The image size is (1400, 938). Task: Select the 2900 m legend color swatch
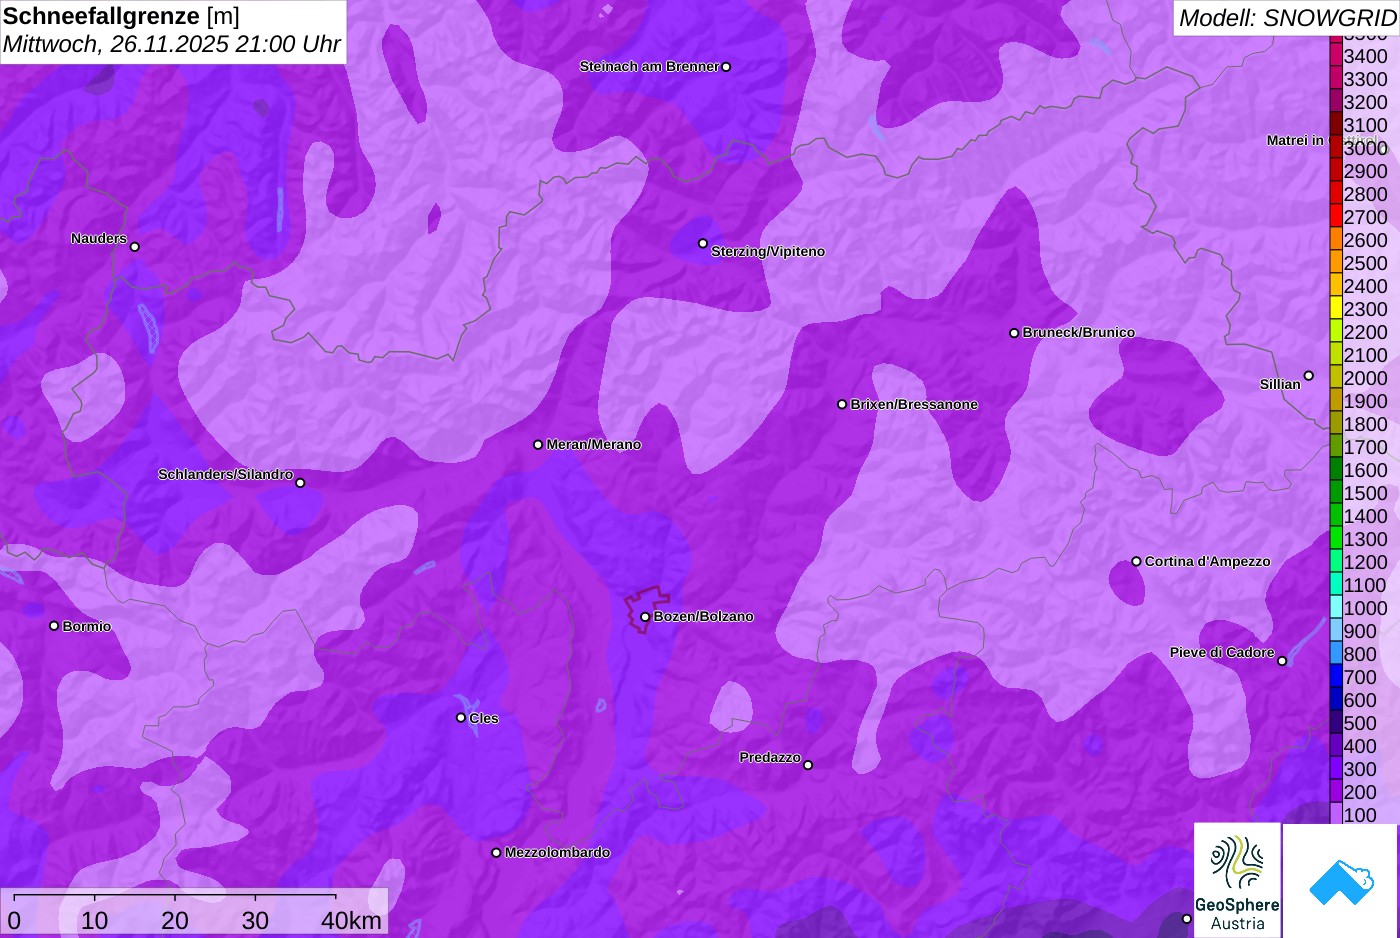point(1336,170)
